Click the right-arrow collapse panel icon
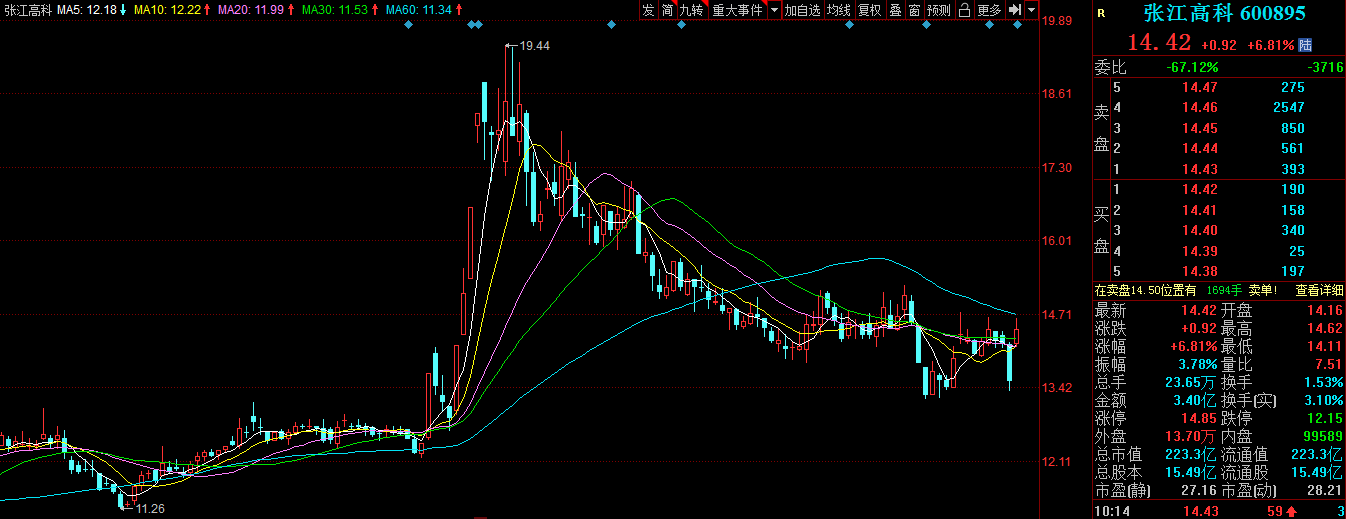 tap(1014, 10)
